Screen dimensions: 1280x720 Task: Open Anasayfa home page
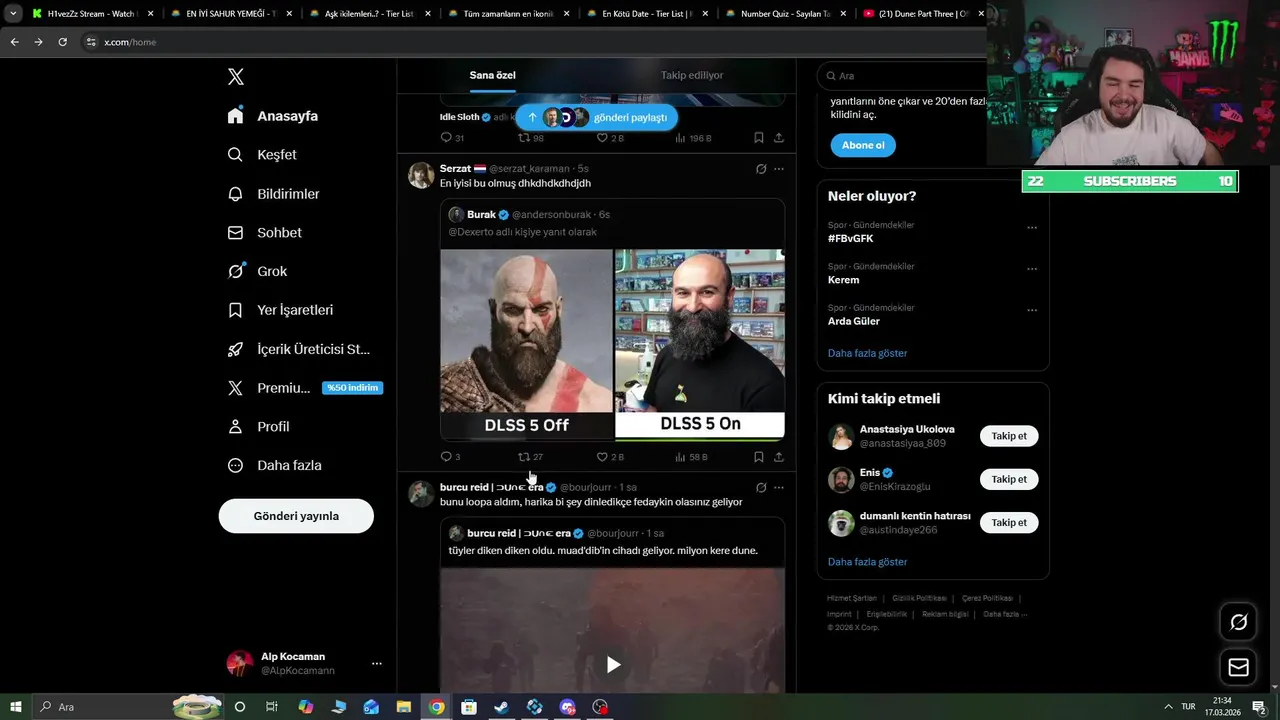(x=273, y=116)
